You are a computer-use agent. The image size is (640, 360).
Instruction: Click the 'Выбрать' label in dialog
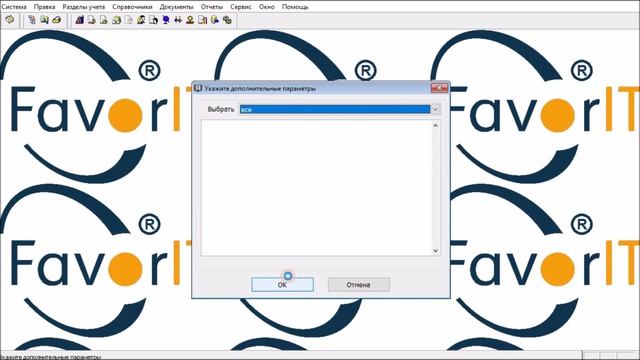pos(221,109)
